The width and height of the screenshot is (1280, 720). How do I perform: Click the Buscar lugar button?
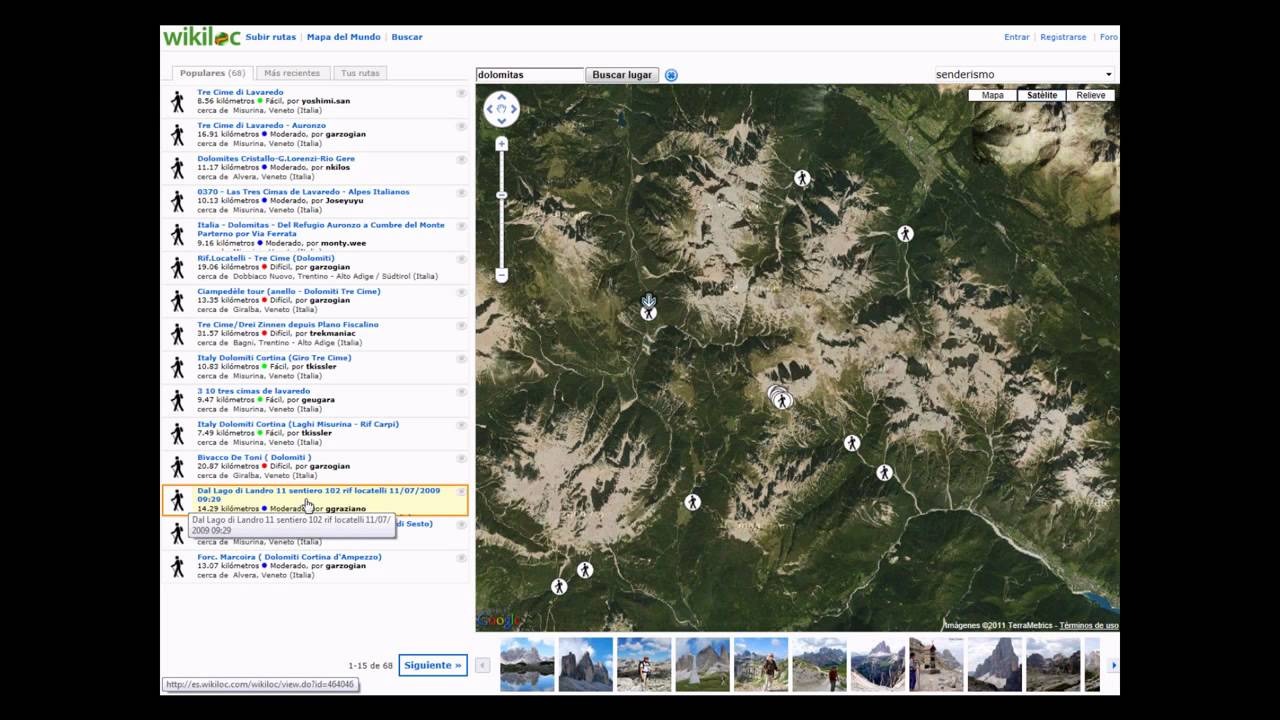[622, 75]
